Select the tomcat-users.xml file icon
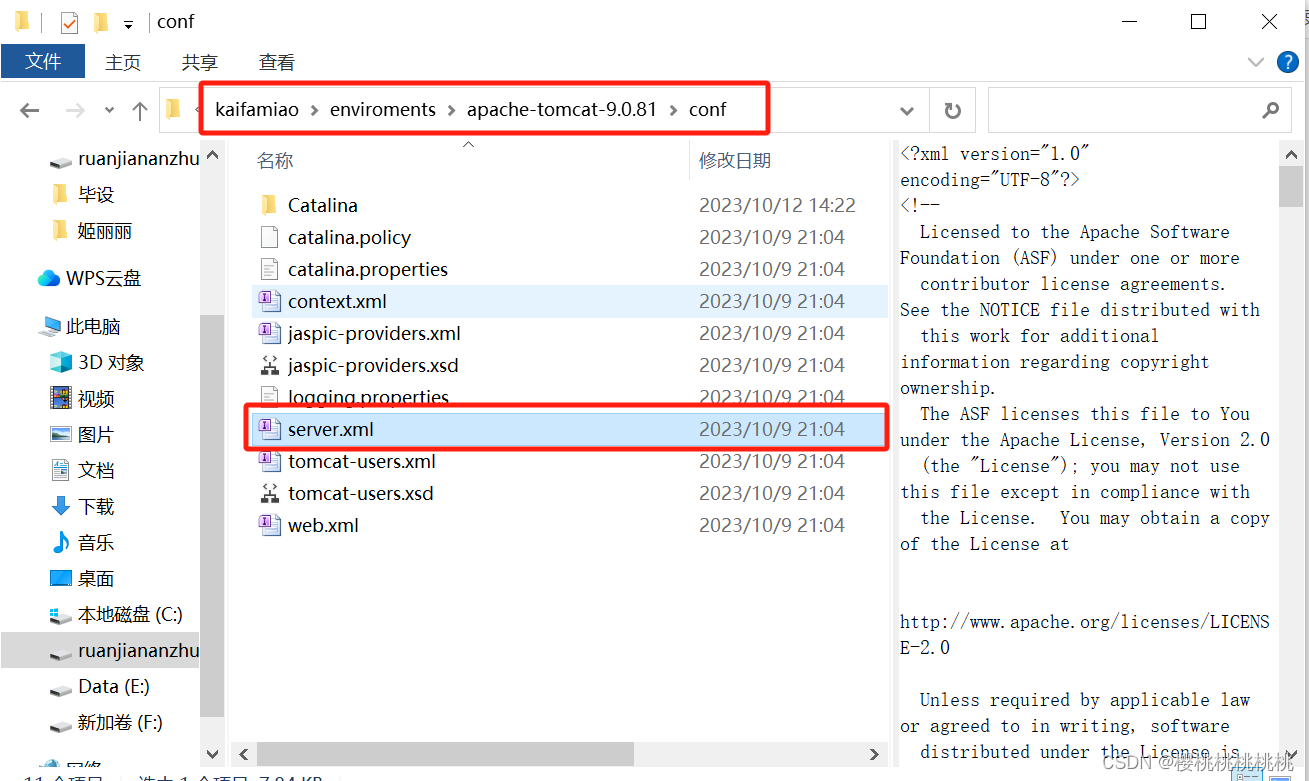This screenshot has width=1309, height=781. tap(268, 461)
